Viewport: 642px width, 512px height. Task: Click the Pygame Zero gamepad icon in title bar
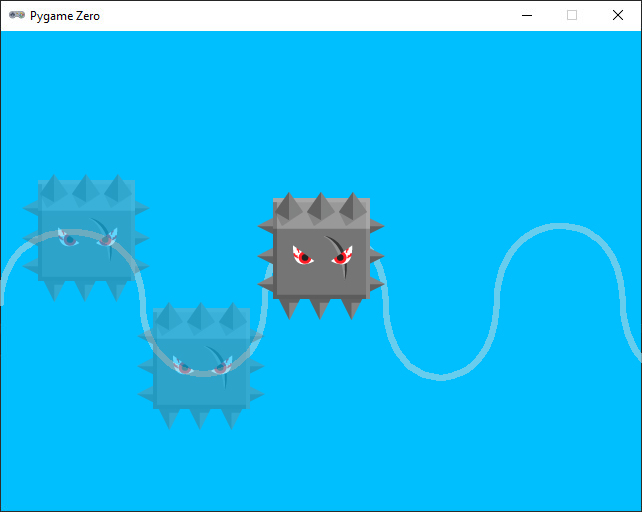17,16
